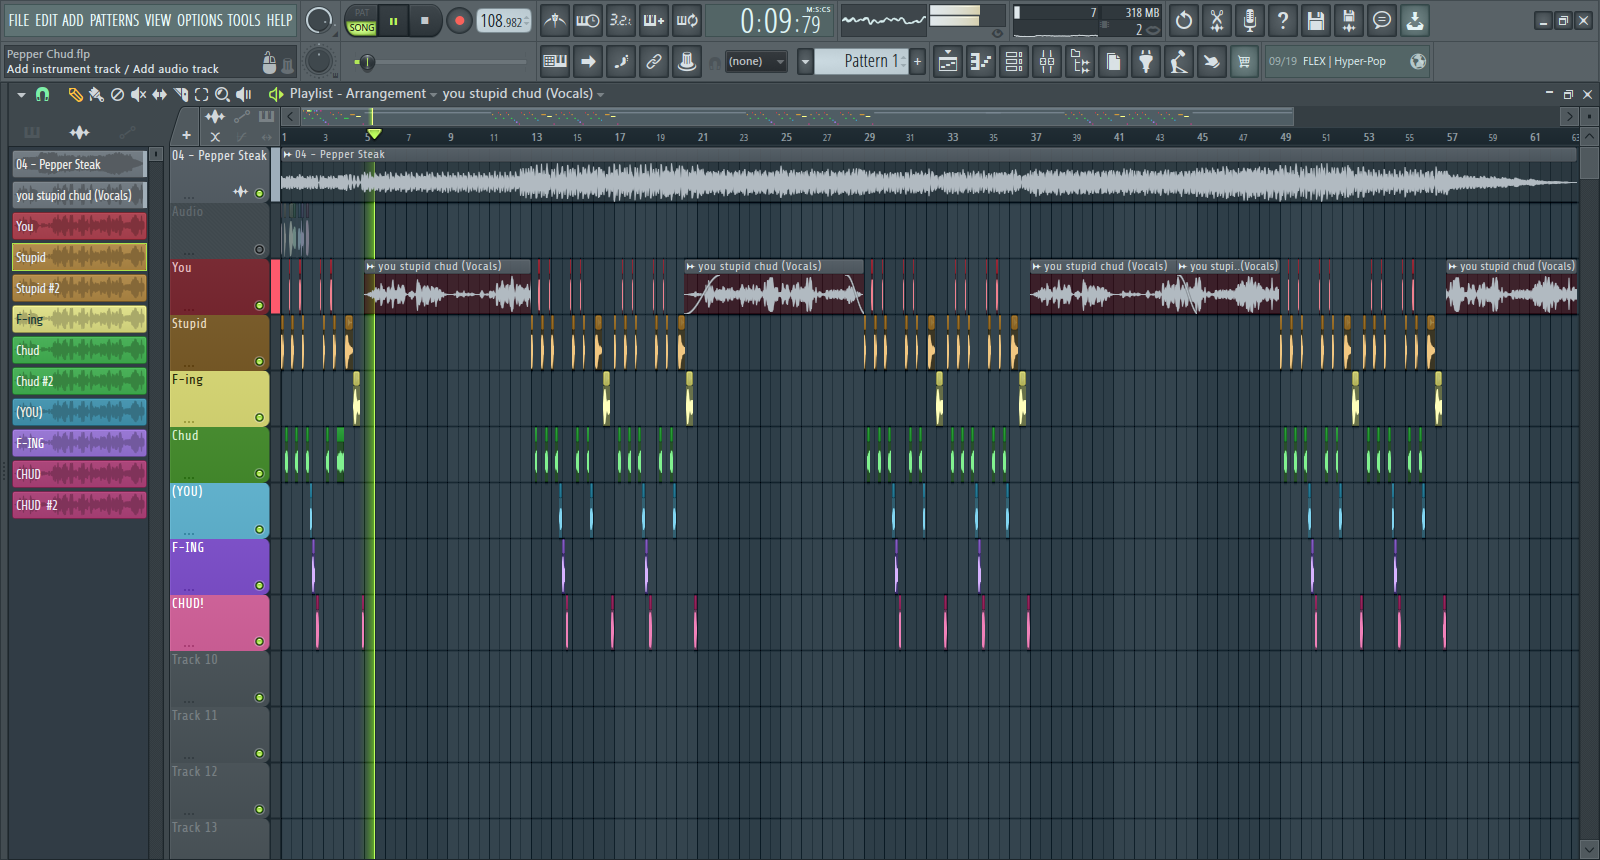
Task: Expand the Playlist Arrangement dropdown
Action: (433, 94)
